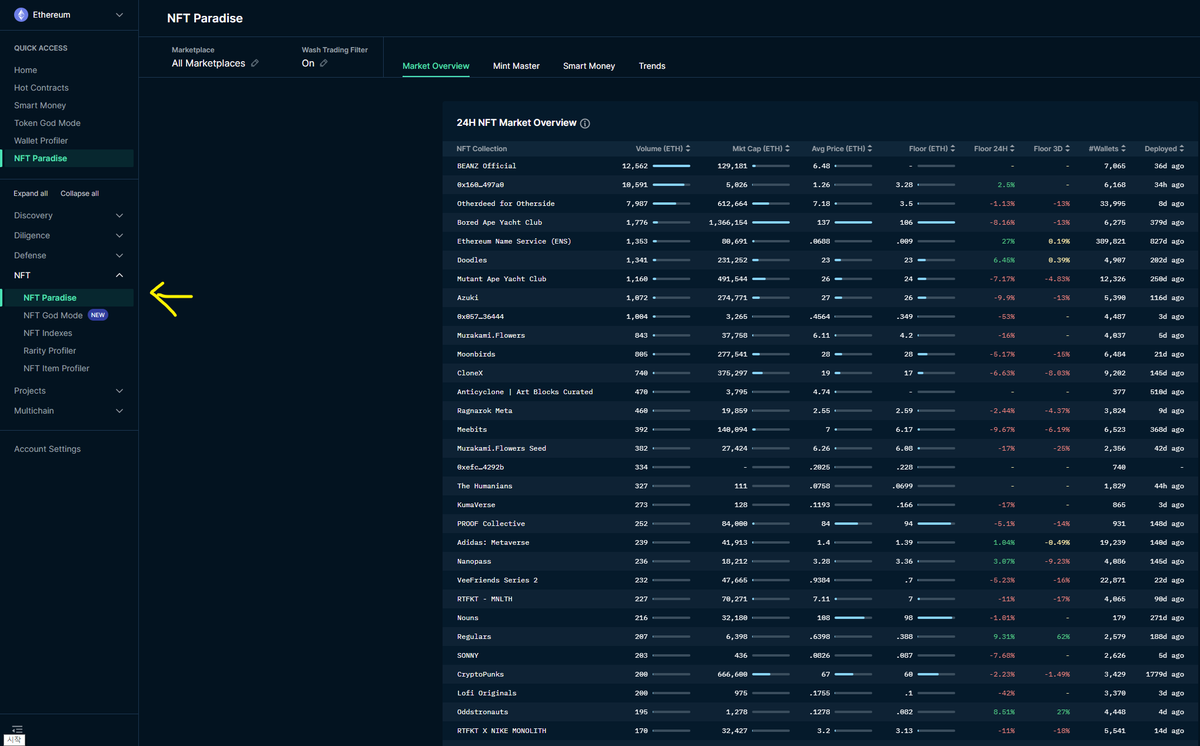The width and height of the screenshot is (1200, 746).
Task: Open the VeeFriends Series 2 collection
Action: click(497, 580)
